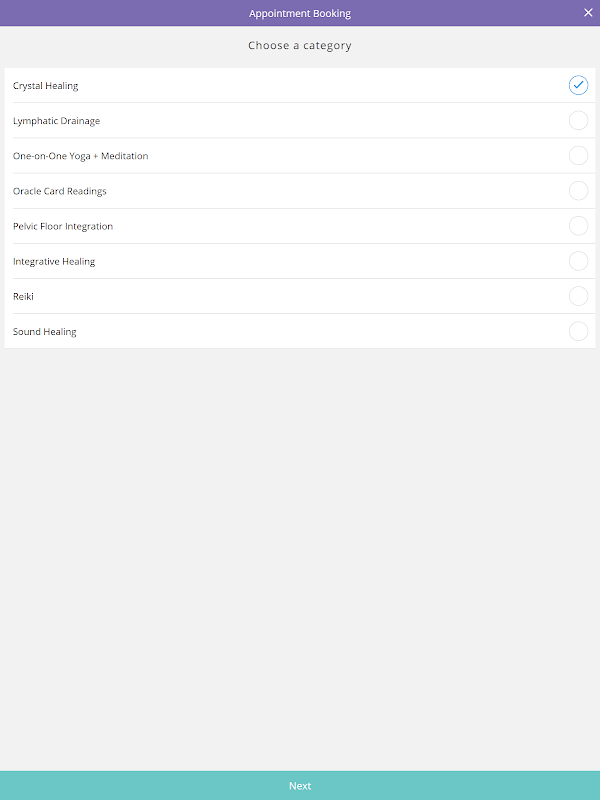Click the Appointment Booking title text
This screenshot has height=800, width=600.
coord(300,13)
